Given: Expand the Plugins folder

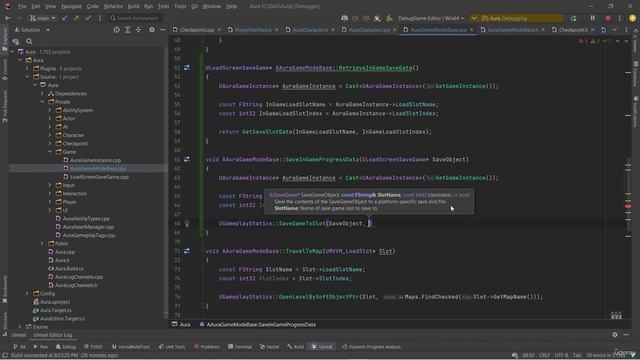Looking at the screenshot, I should [x=27, y=69].
